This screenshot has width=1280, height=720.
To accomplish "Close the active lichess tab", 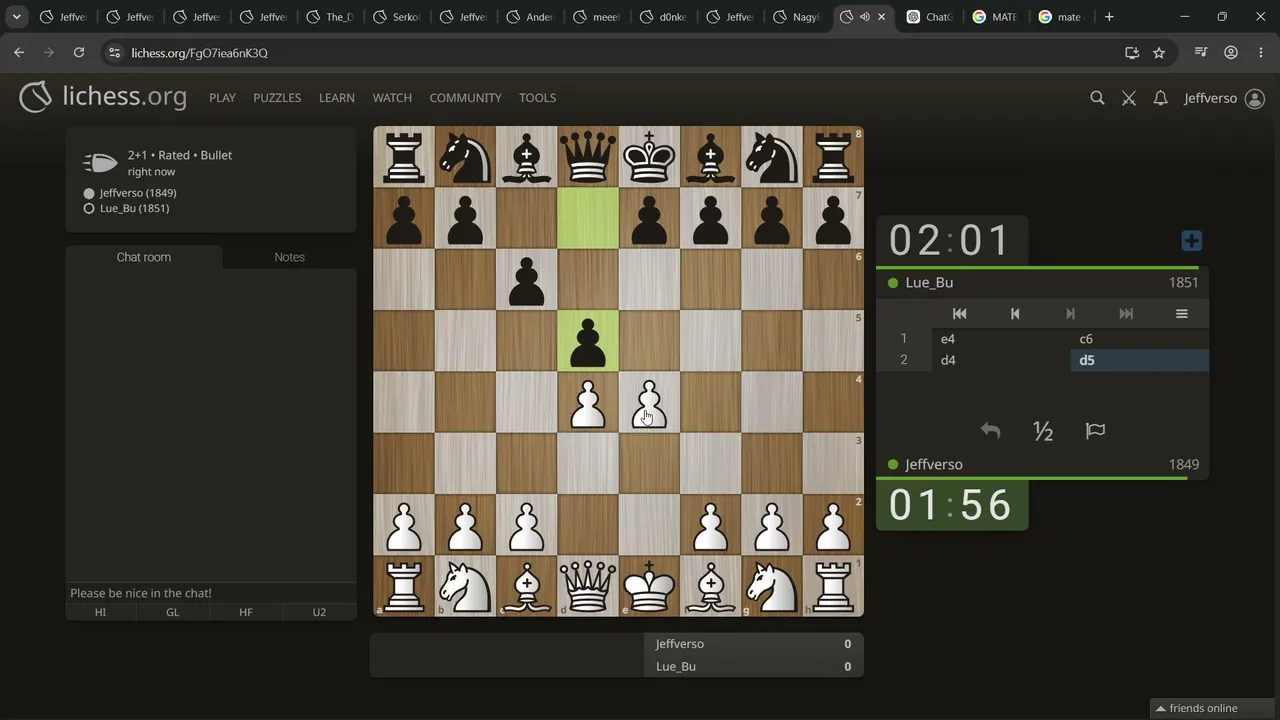I will (x=881, y=17).
